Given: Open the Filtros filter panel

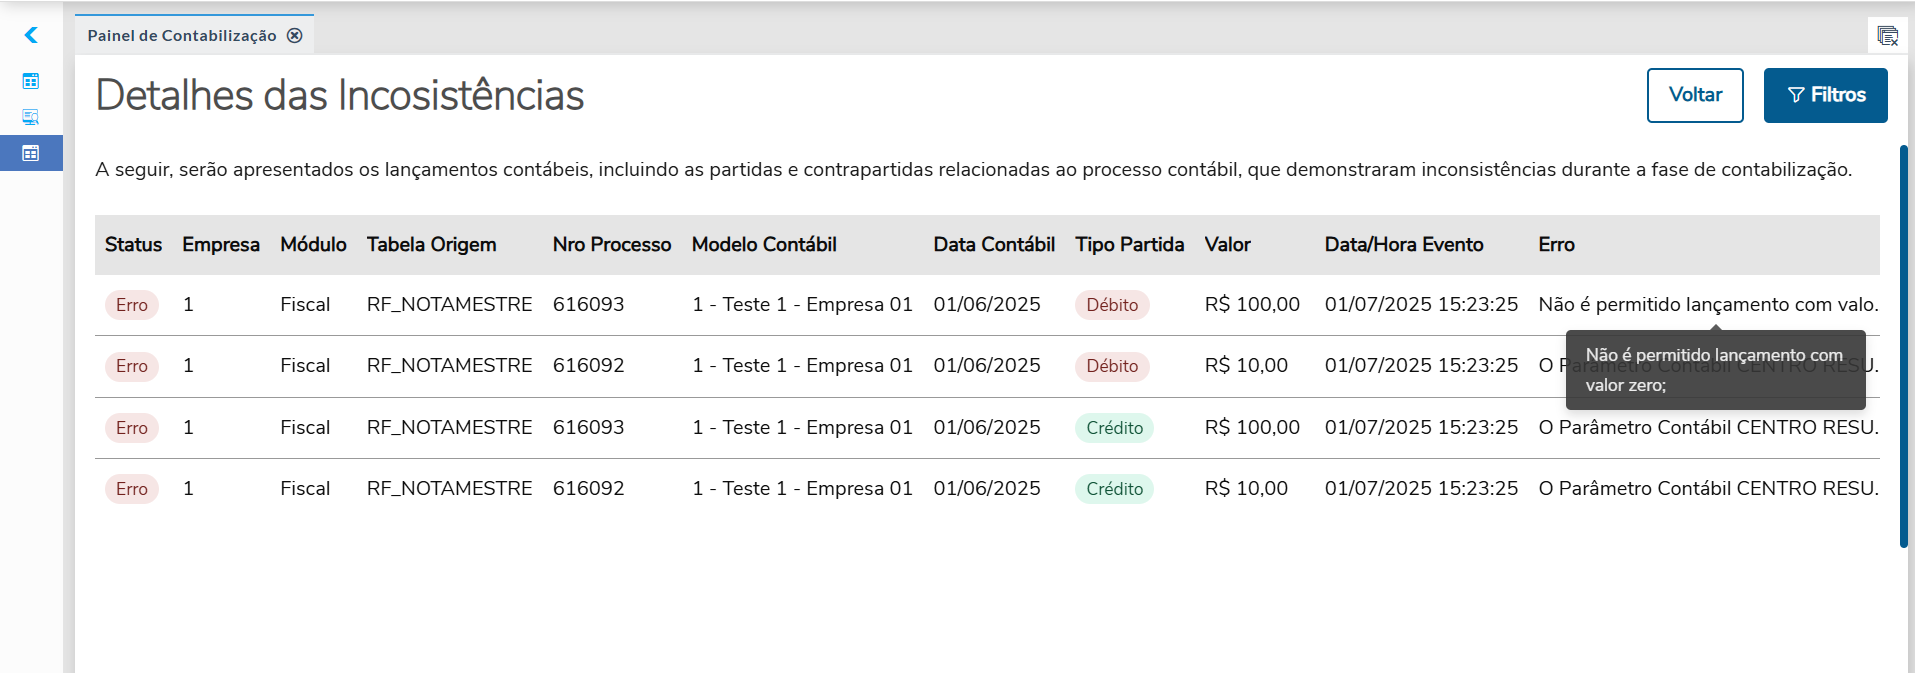Looking at the screenshot, I should [1825, 95].
